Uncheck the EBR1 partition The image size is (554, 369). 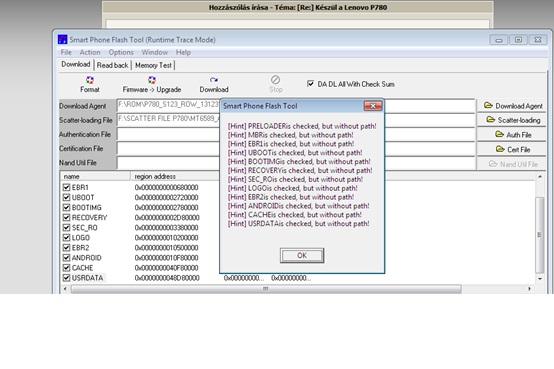66,187
